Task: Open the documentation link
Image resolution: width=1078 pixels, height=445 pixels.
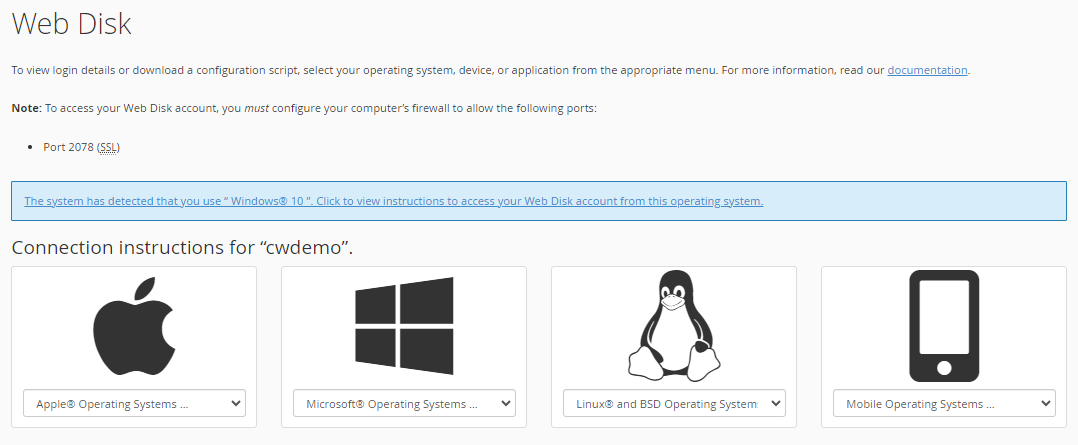Action: point(927,70)
